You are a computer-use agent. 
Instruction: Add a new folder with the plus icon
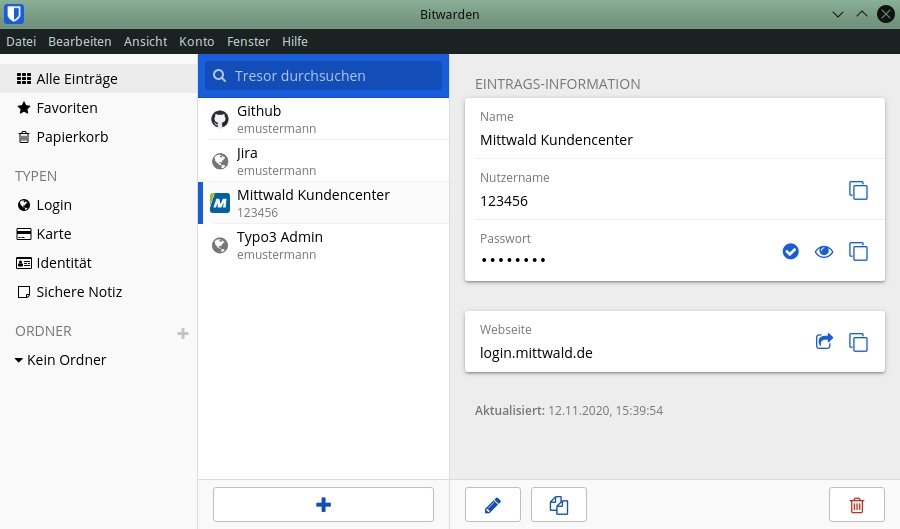tap(183, 333)
